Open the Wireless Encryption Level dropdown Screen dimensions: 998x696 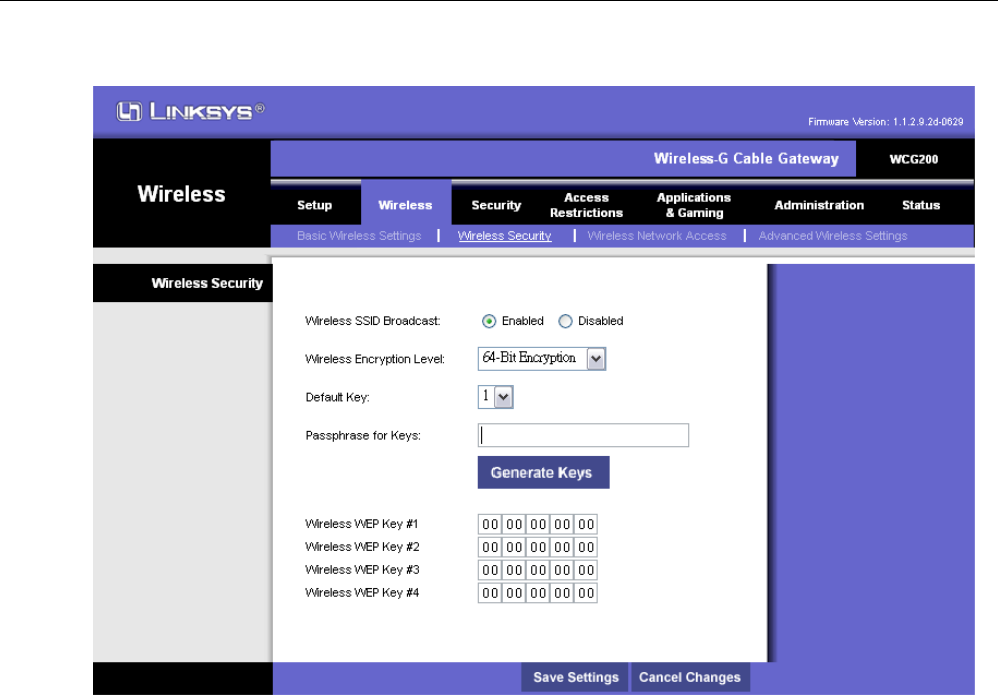click(x=542, y=359)
